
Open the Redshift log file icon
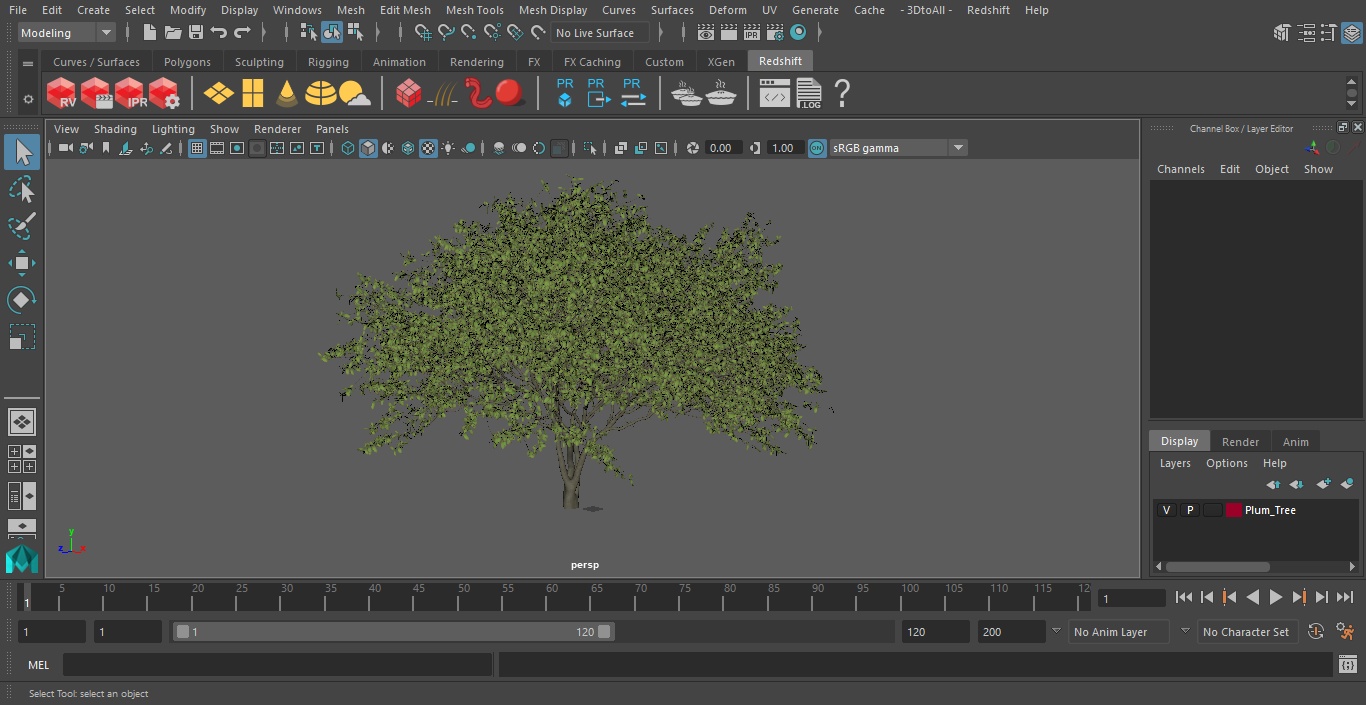[808, 94]
